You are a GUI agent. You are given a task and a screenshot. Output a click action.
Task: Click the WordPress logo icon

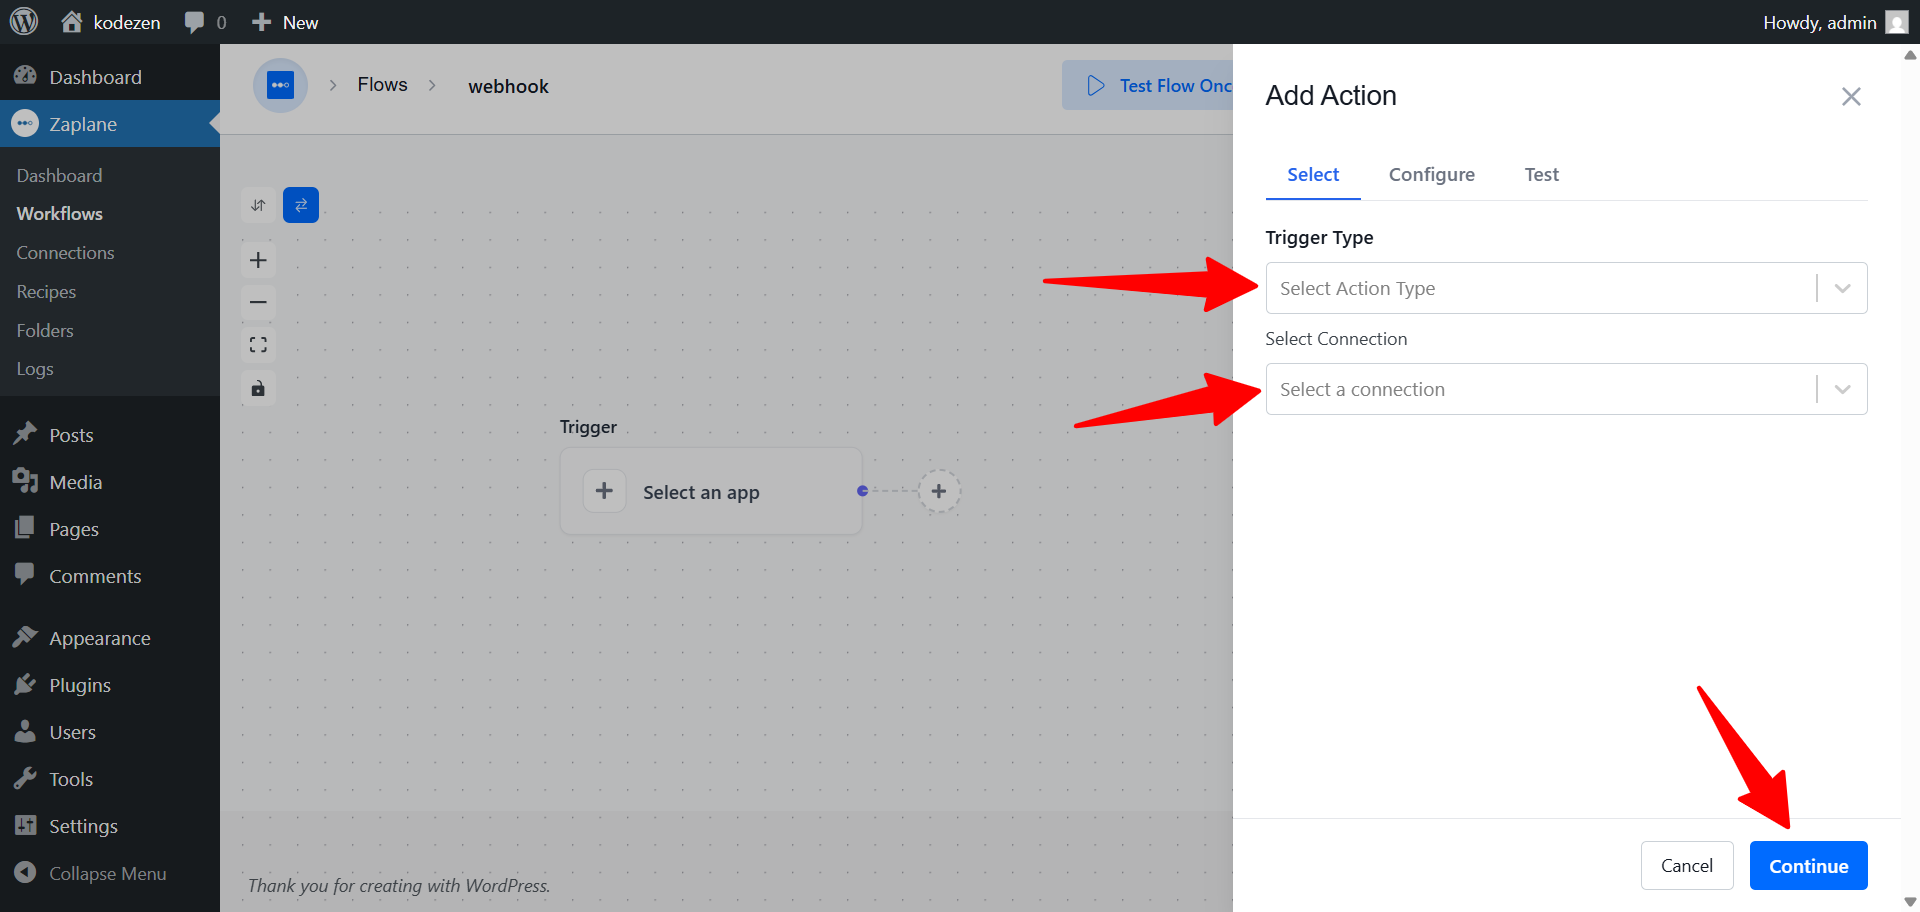[23, 21]
